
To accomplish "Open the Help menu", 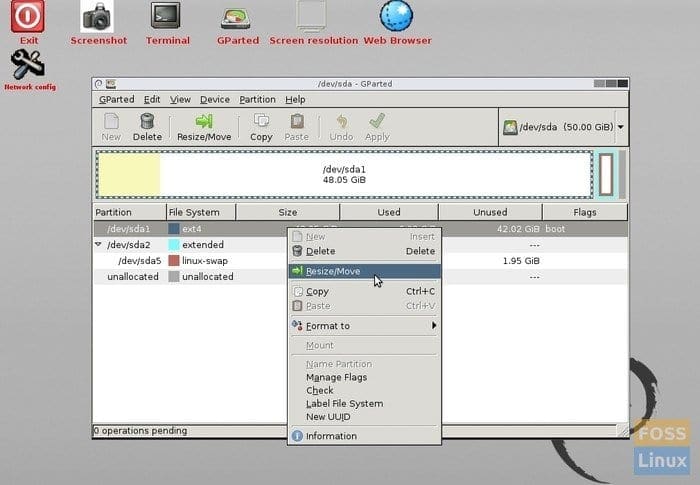I will [x=295, y=100].
